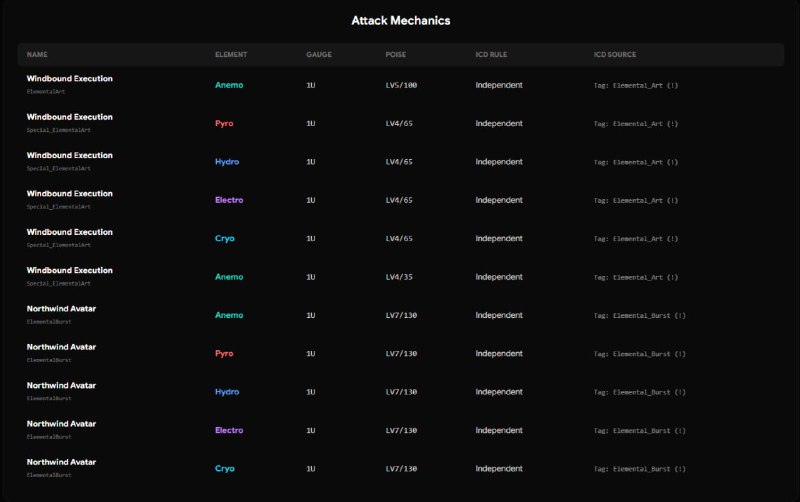This screenshot has width=800, height=502.
Task: Click the NAME column header
Action: (37, 54)
